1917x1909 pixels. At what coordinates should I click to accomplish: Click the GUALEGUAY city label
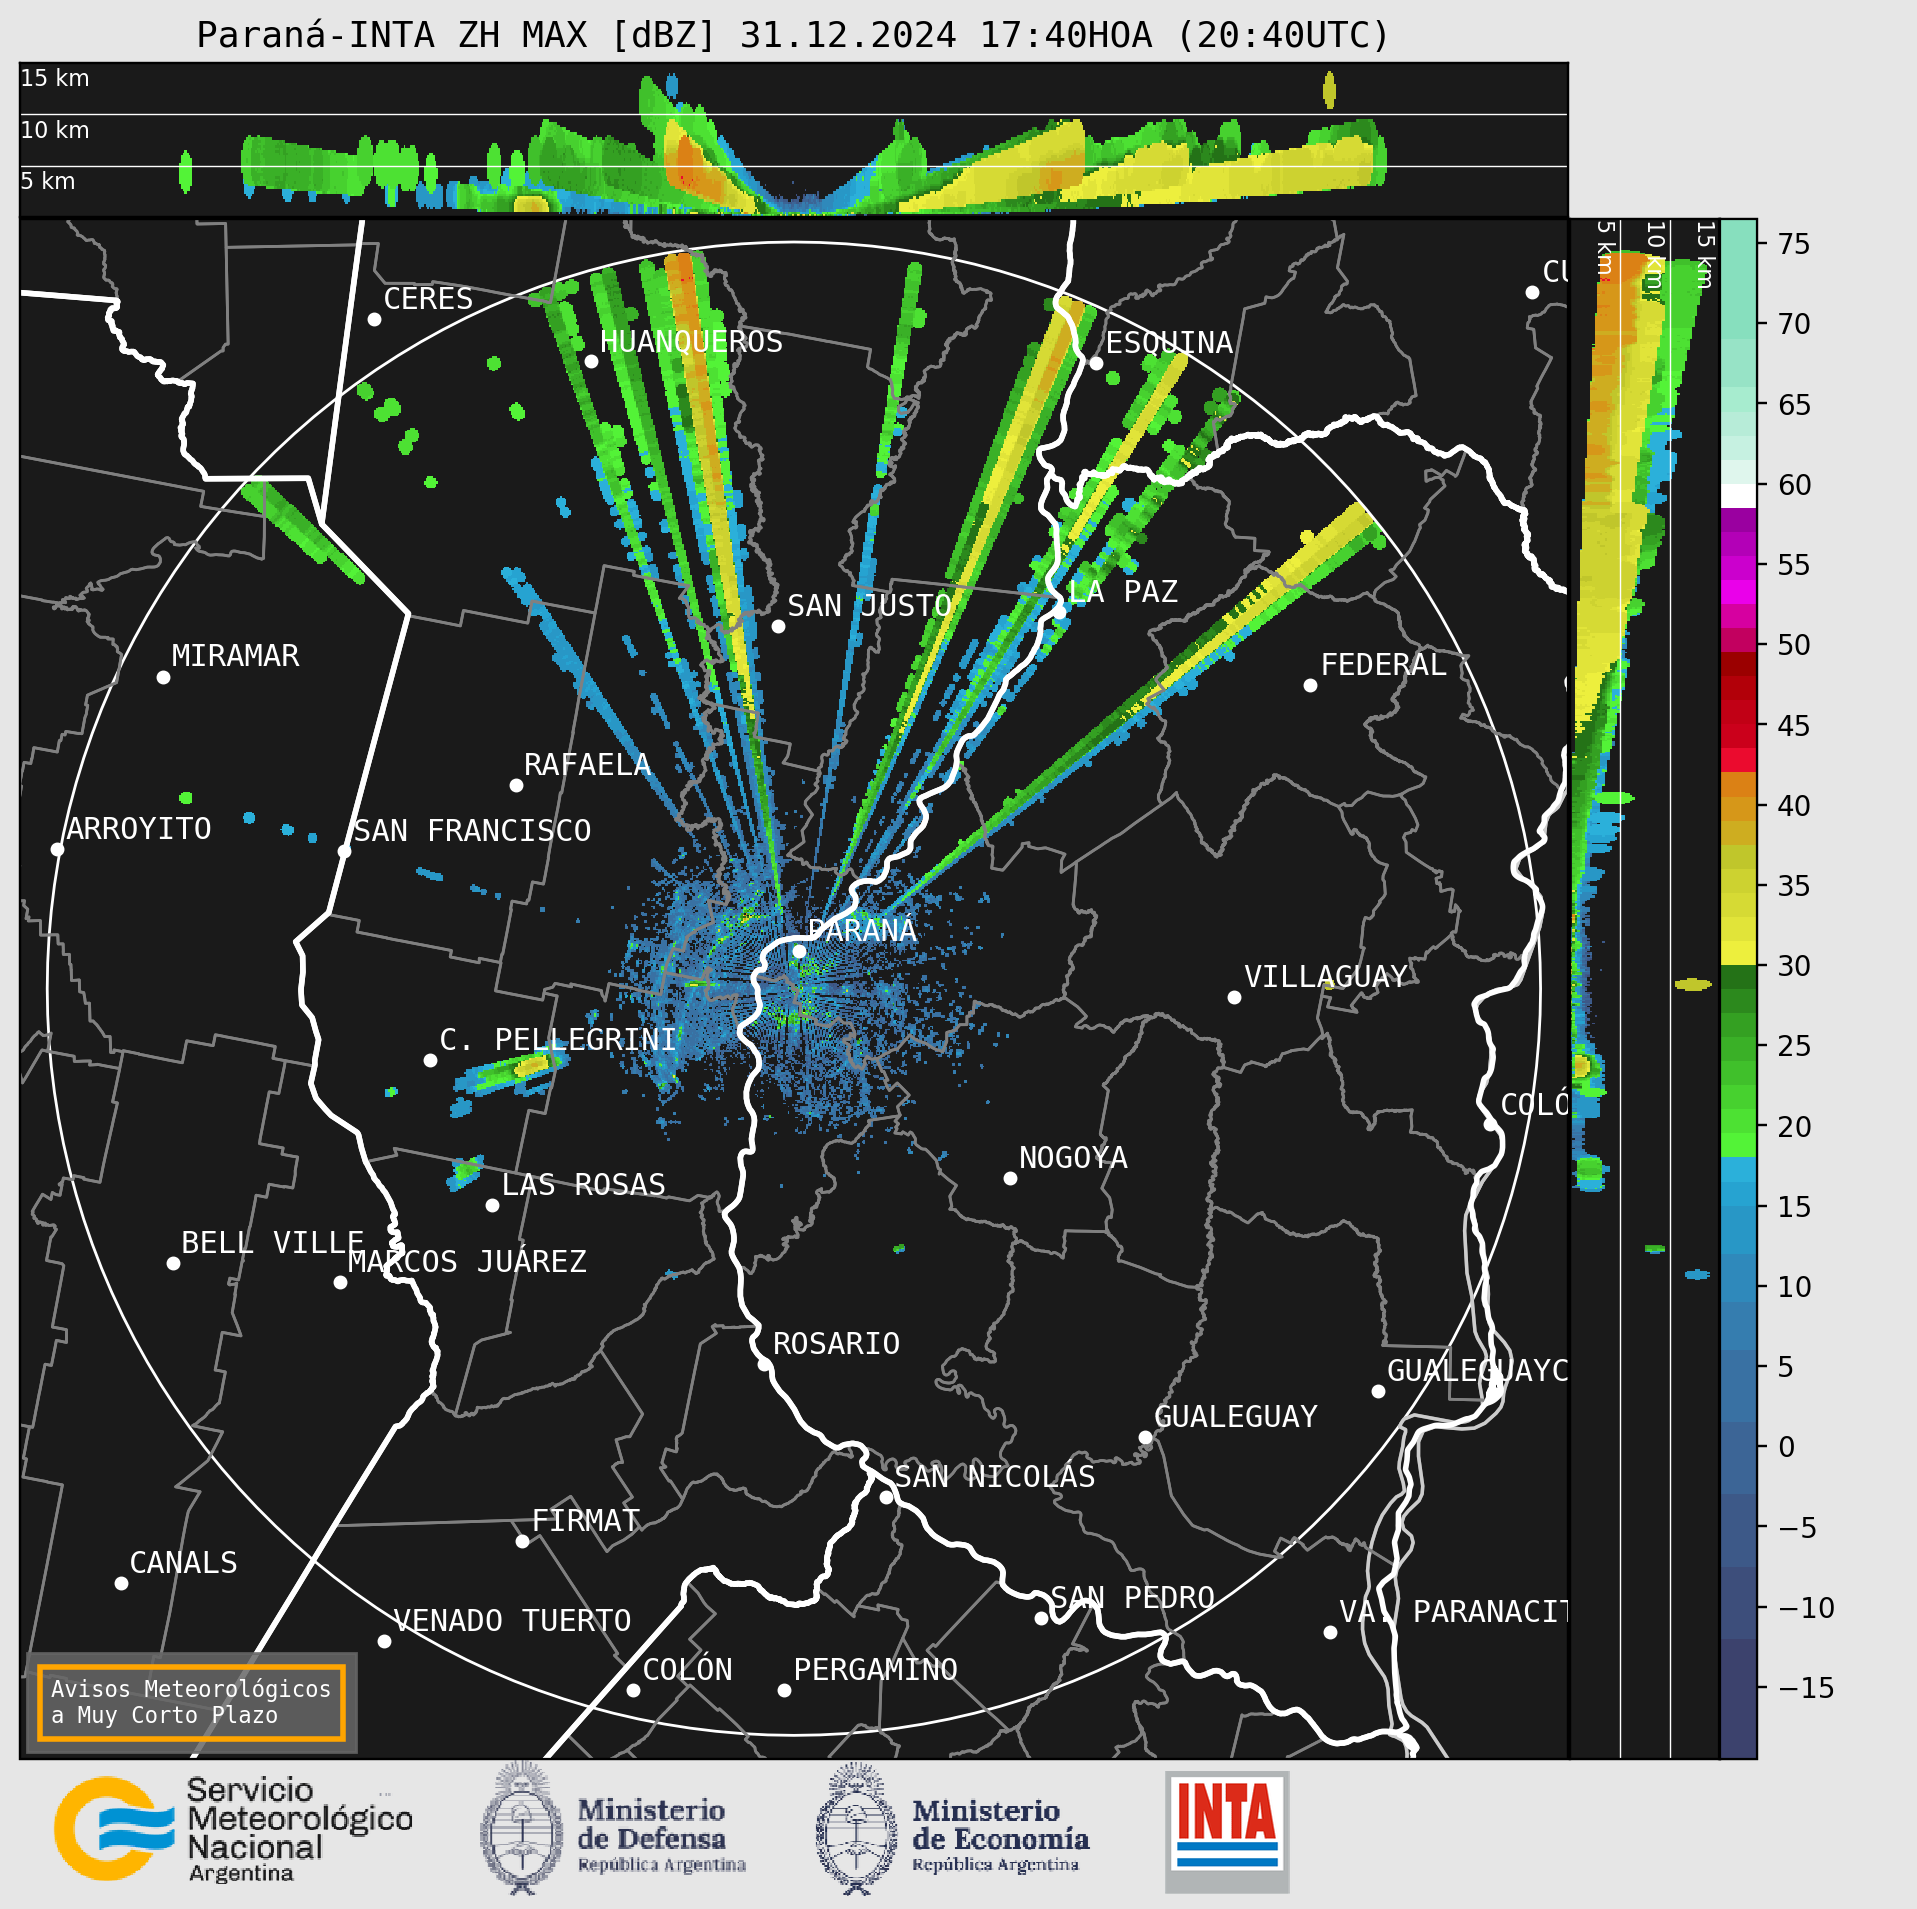click(1236, 1416)
